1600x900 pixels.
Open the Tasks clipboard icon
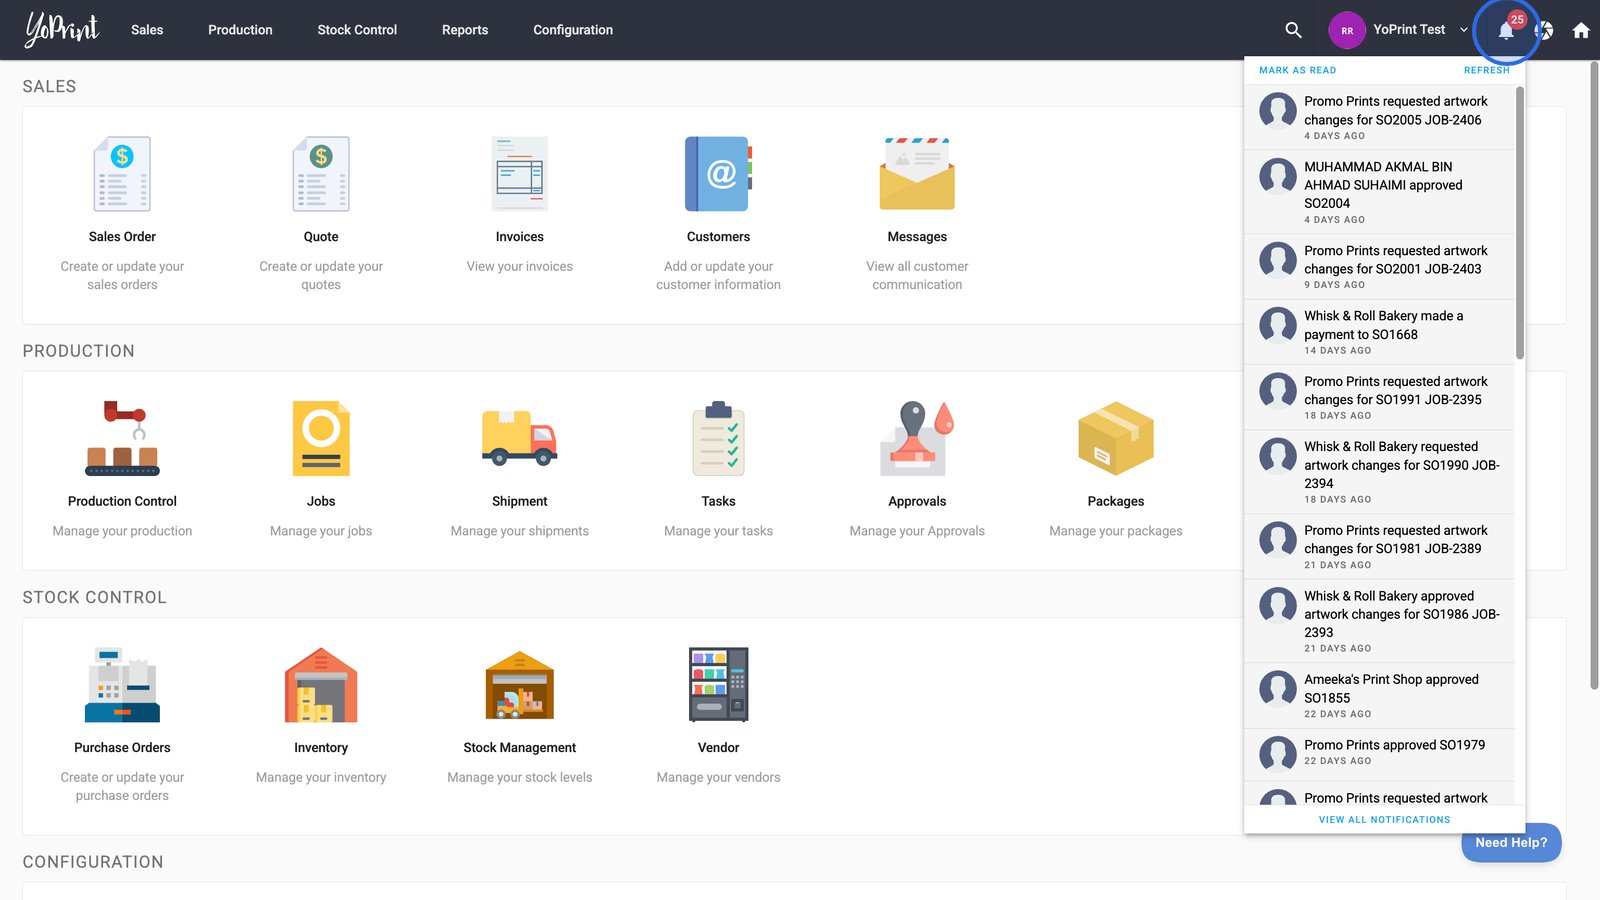coord(718,439)
